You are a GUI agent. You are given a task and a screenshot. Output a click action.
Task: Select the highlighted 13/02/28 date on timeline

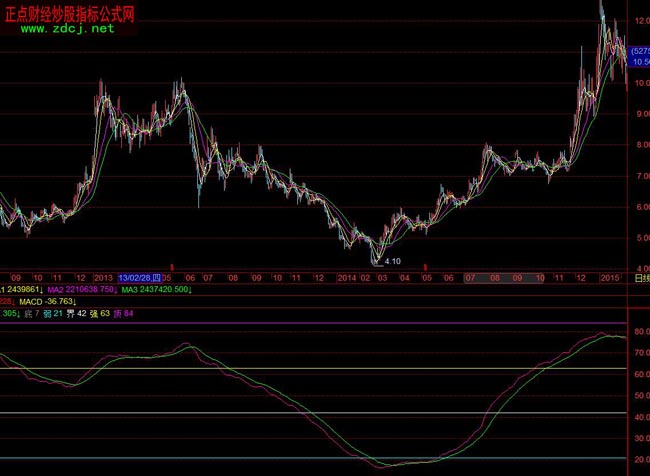pyautogui.click(x=139, y=277)
